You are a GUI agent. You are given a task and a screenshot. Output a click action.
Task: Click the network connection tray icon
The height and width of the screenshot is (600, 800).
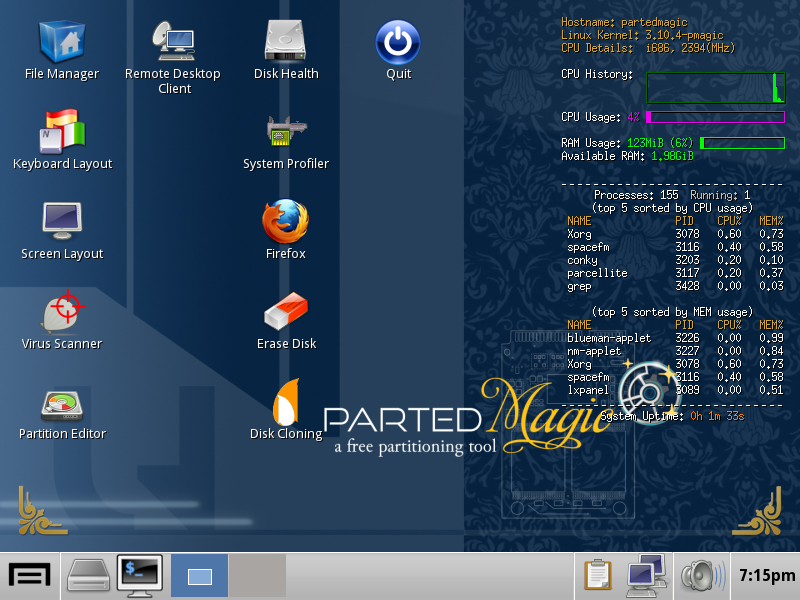tap(646, 576)
